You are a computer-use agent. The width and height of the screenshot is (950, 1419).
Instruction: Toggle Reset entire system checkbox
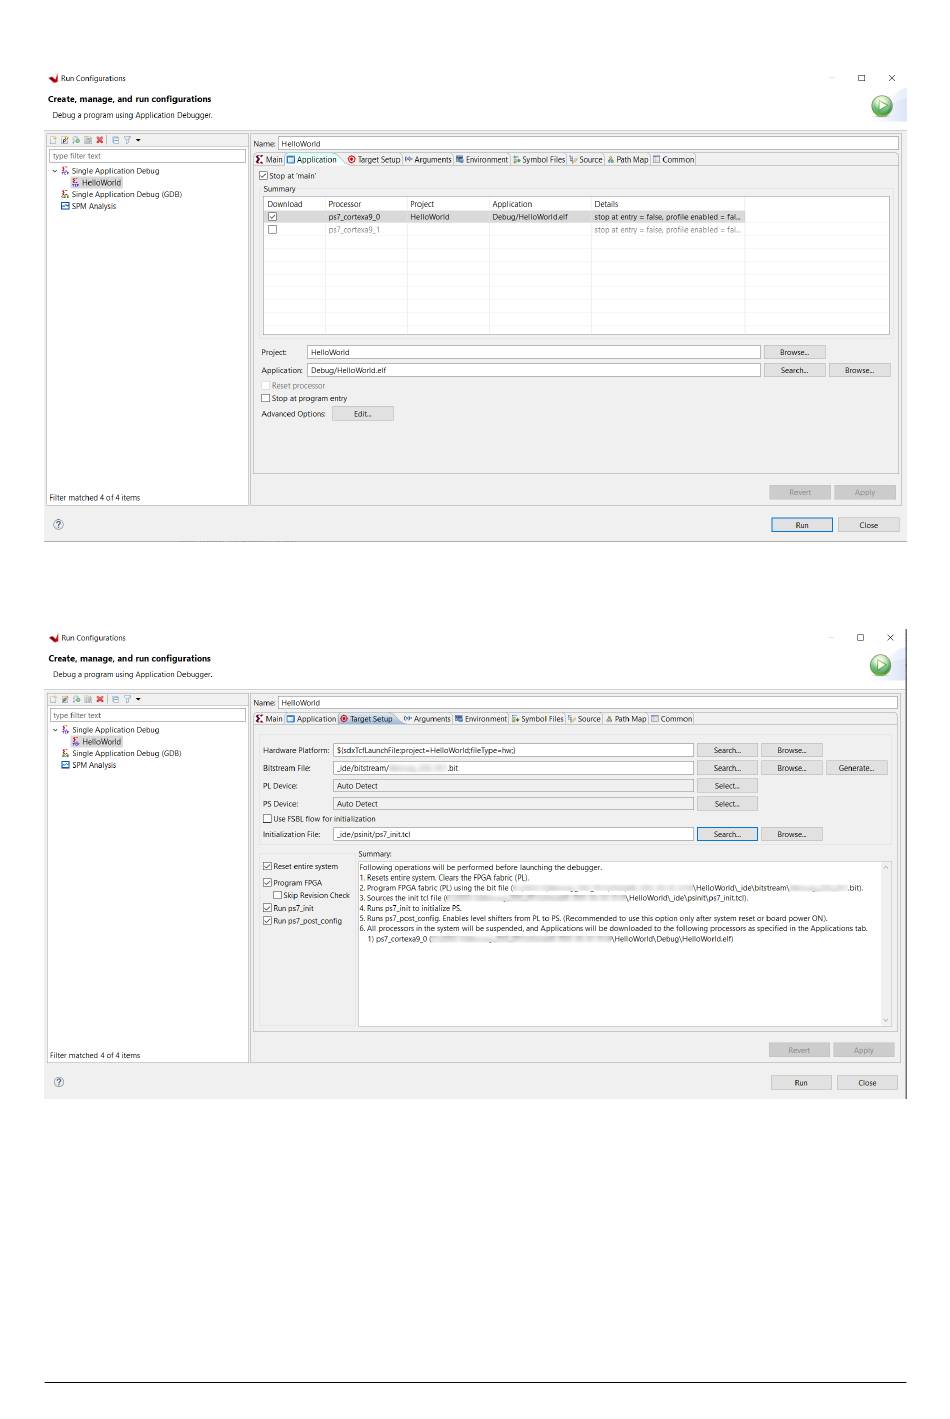point(267,866)
